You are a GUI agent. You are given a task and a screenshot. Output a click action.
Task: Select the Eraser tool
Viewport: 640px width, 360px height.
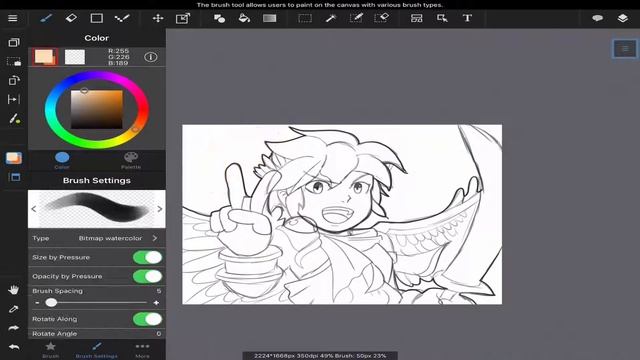(x=71, y=18)
